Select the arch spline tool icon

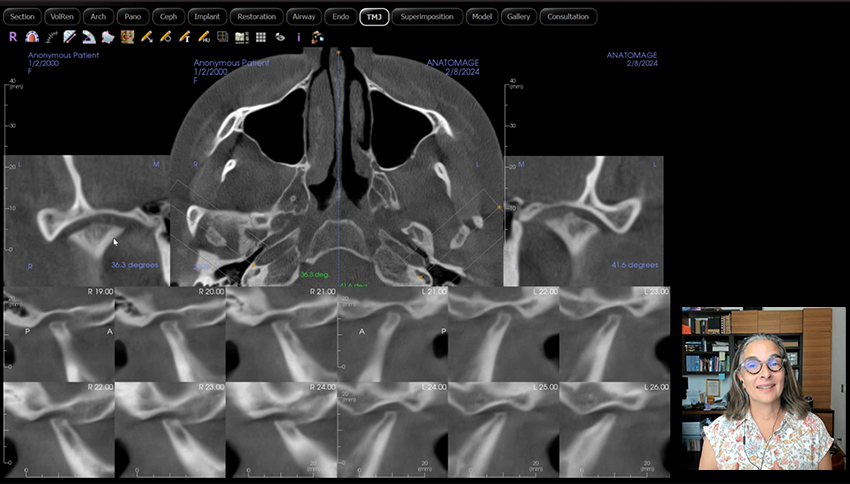[32, 37]
